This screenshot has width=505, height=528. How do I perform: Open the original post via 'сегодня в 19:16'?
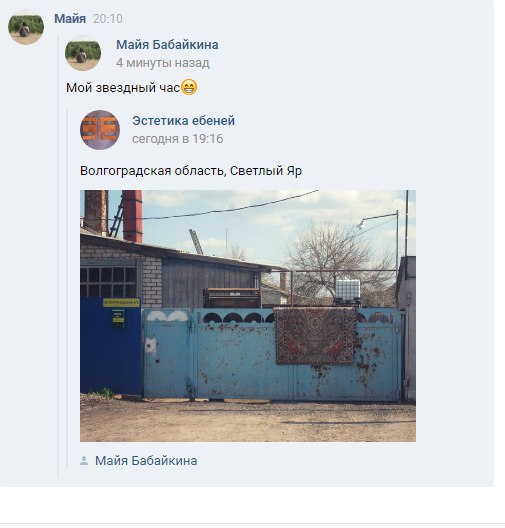coord(177,139)
